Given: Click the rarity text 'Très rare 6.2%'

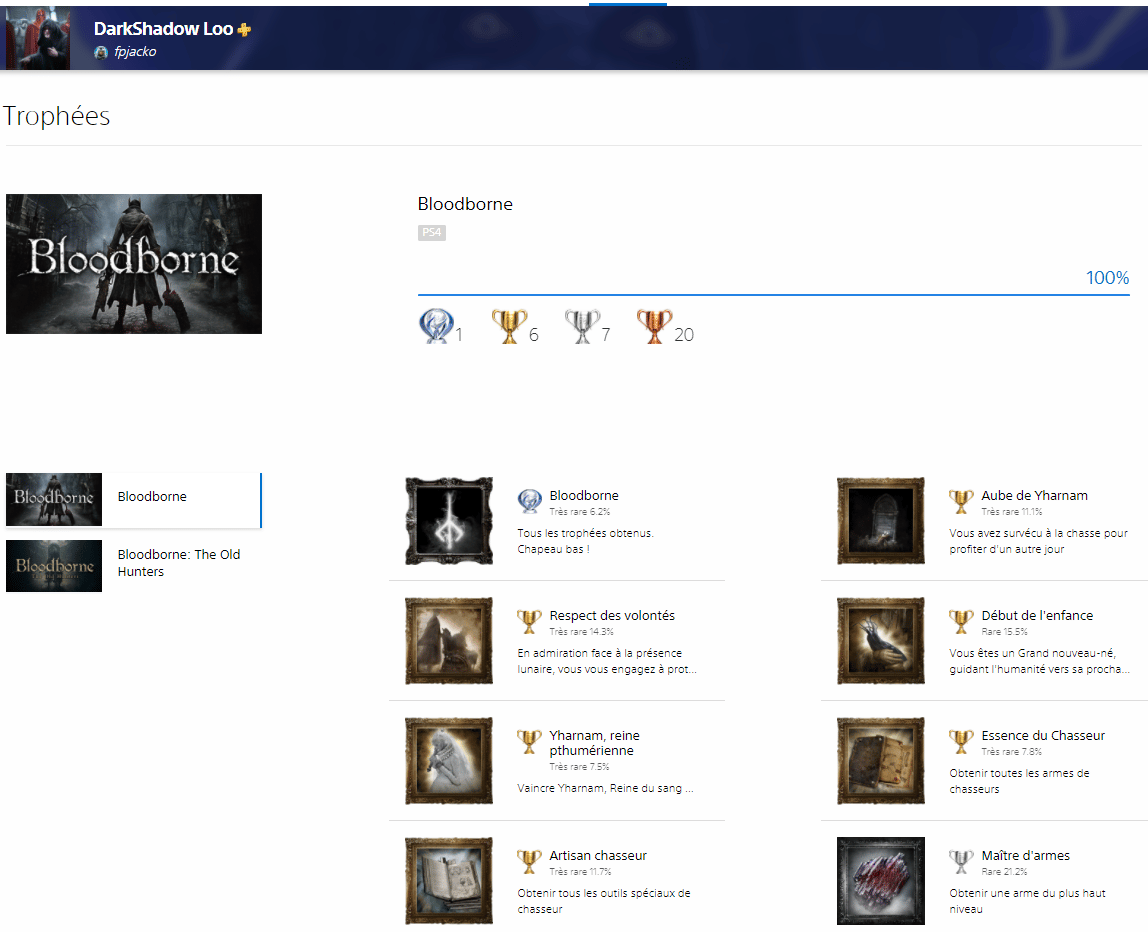Looking at the screenshot, I should pos(580,512).
